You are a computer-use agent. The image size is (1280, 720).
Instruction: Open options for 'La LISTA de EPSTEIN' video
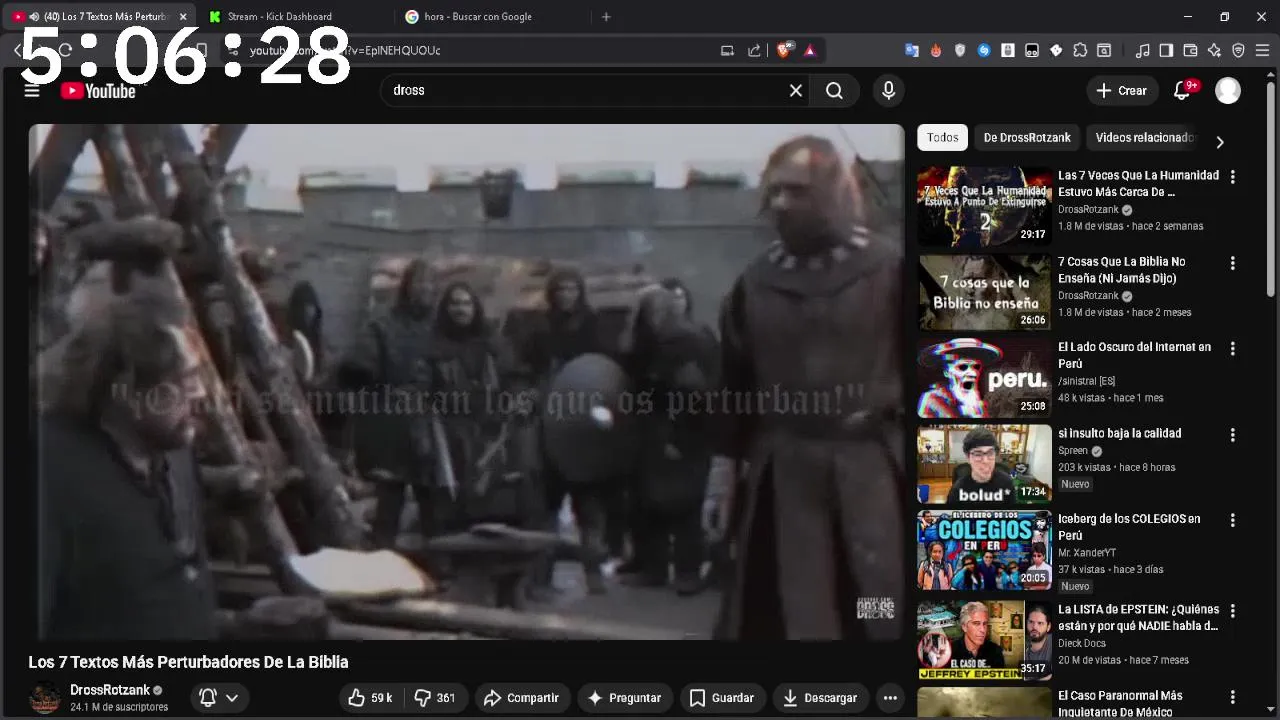point(1232,611)
